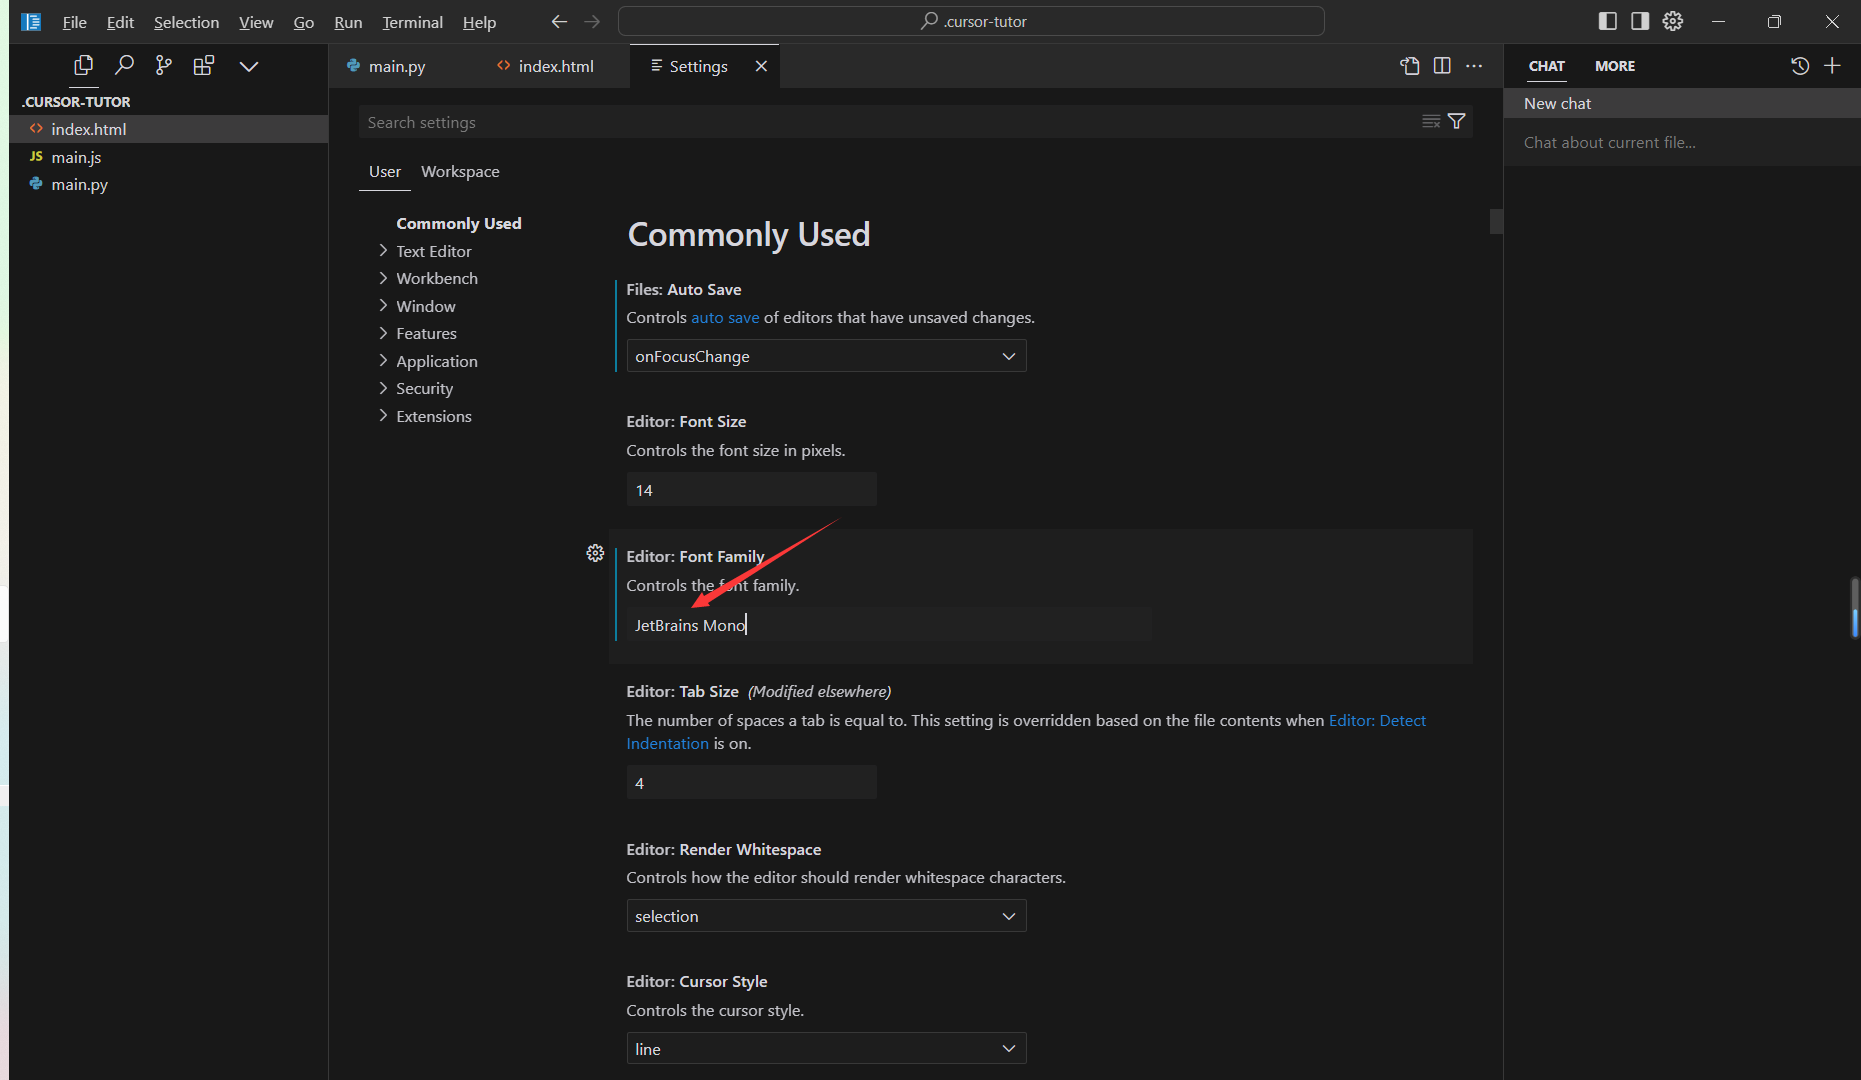Viewport: 1861px width, 1080px height.
Task: Open the Extensions view icon
Action: click(204, 66)
